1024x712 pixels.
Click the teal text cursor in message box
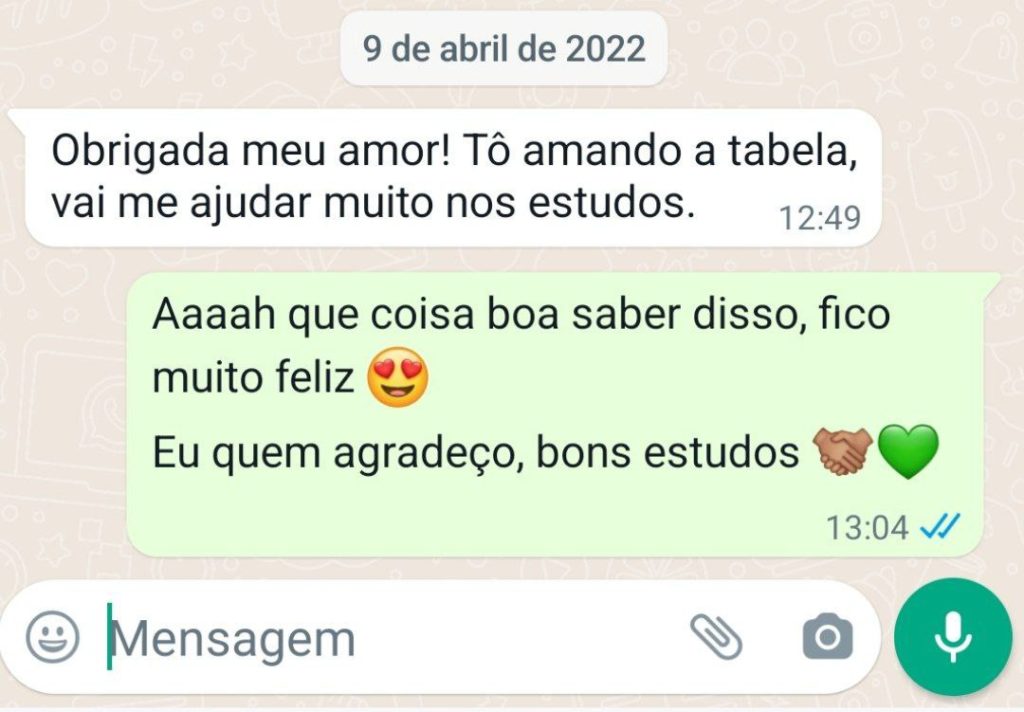click(110, 636)
